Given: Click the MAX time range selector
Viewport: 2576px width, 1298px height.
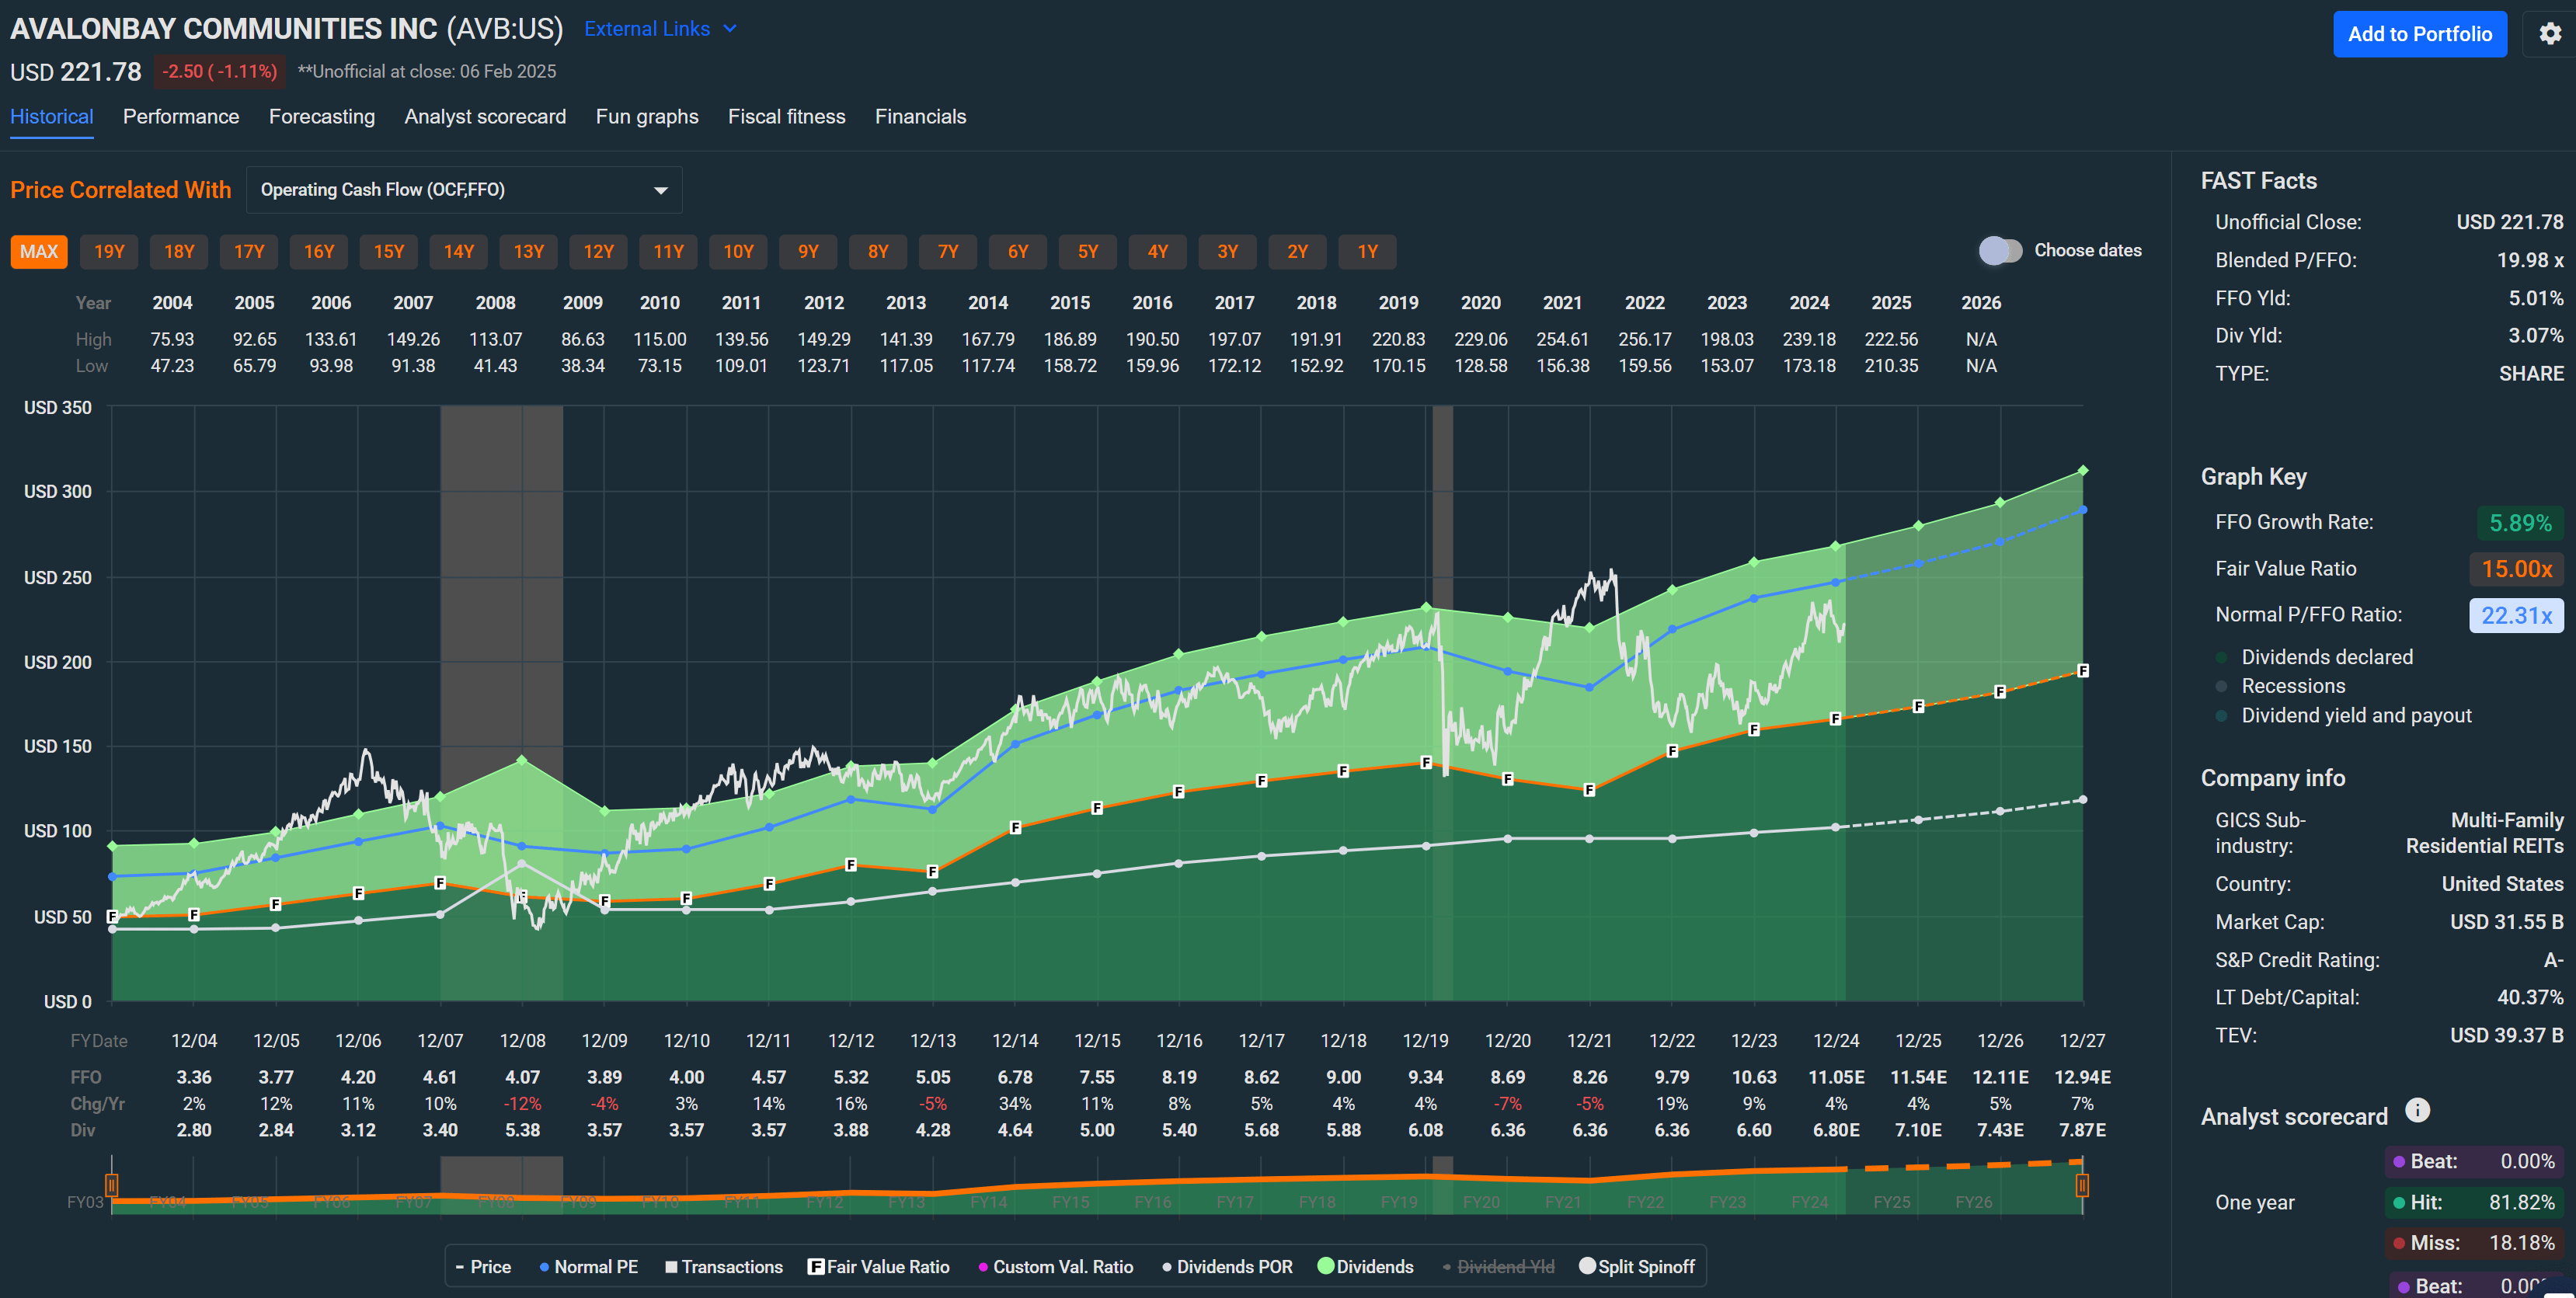Looking at the screenshot, I should point(39,251).
